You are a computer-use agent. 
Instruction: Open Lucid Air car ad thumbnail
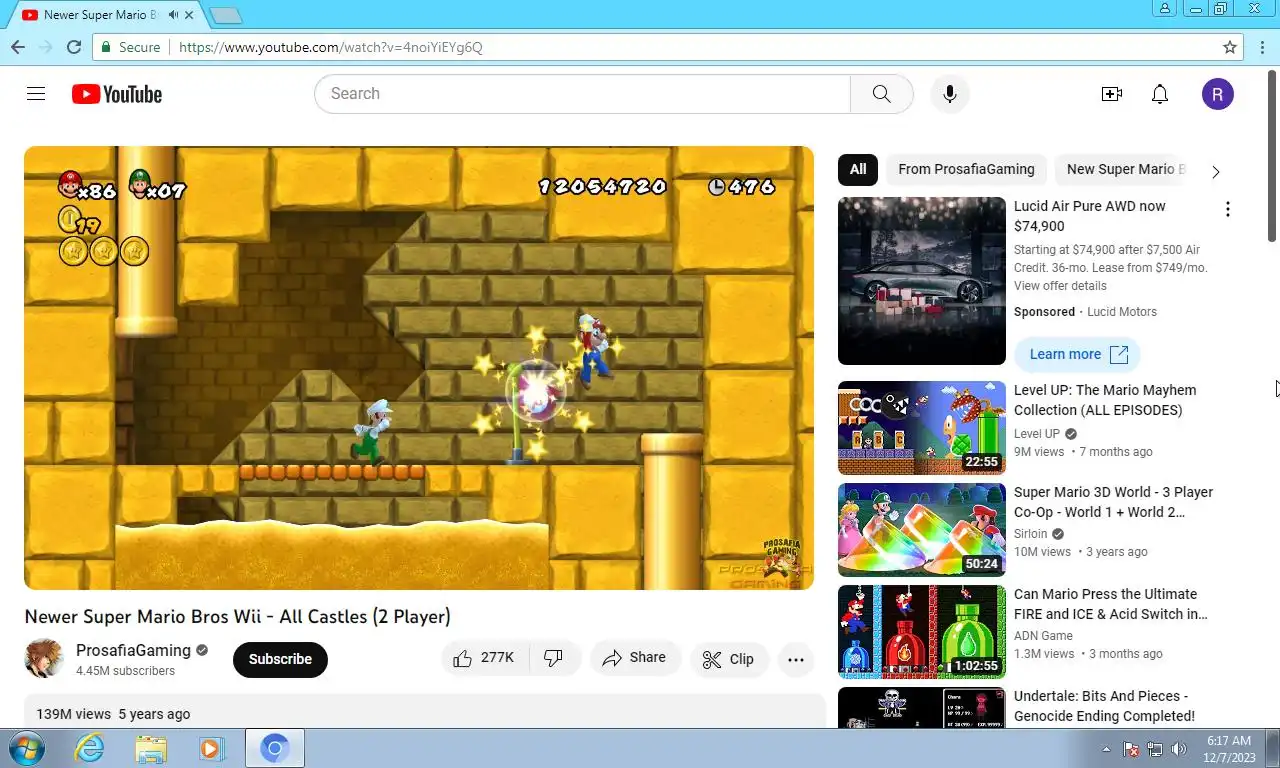click(922, 281)
